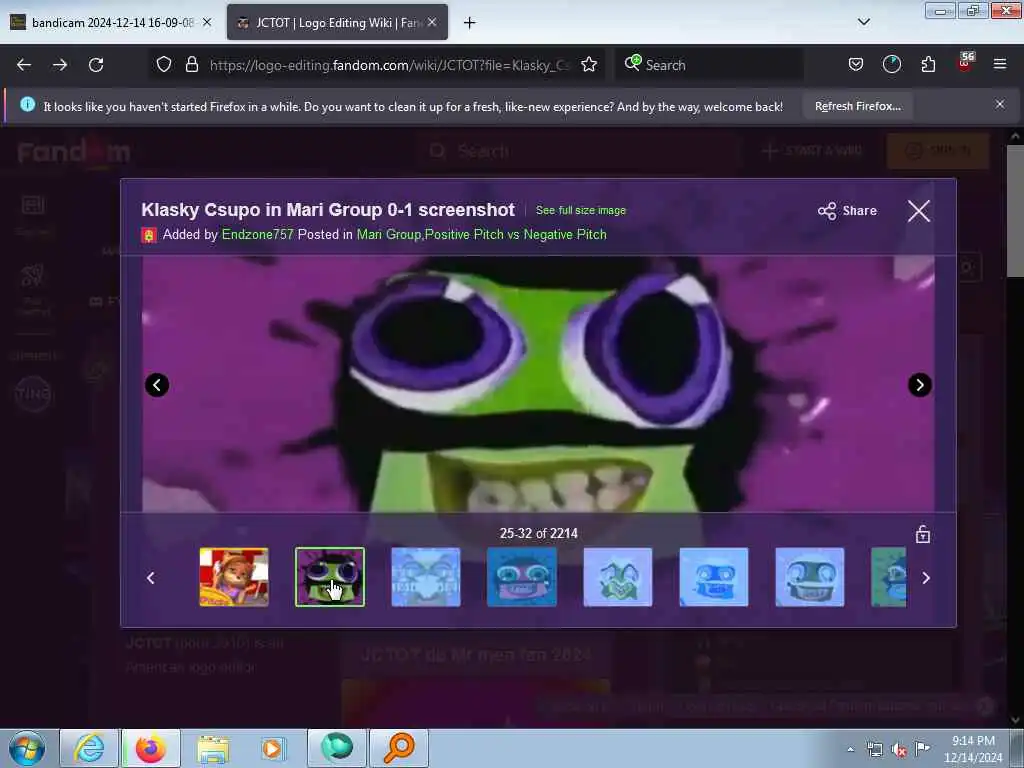
Task: Go forward with the browser forward arrow
Action: [60, 65]
